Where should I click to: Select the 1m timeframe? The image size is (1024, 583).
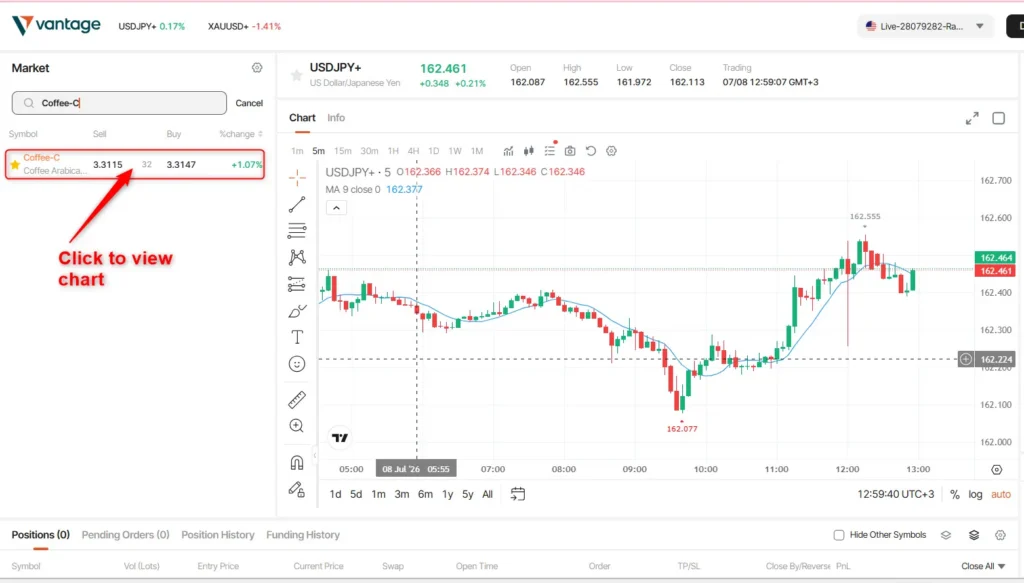[297, 151]
